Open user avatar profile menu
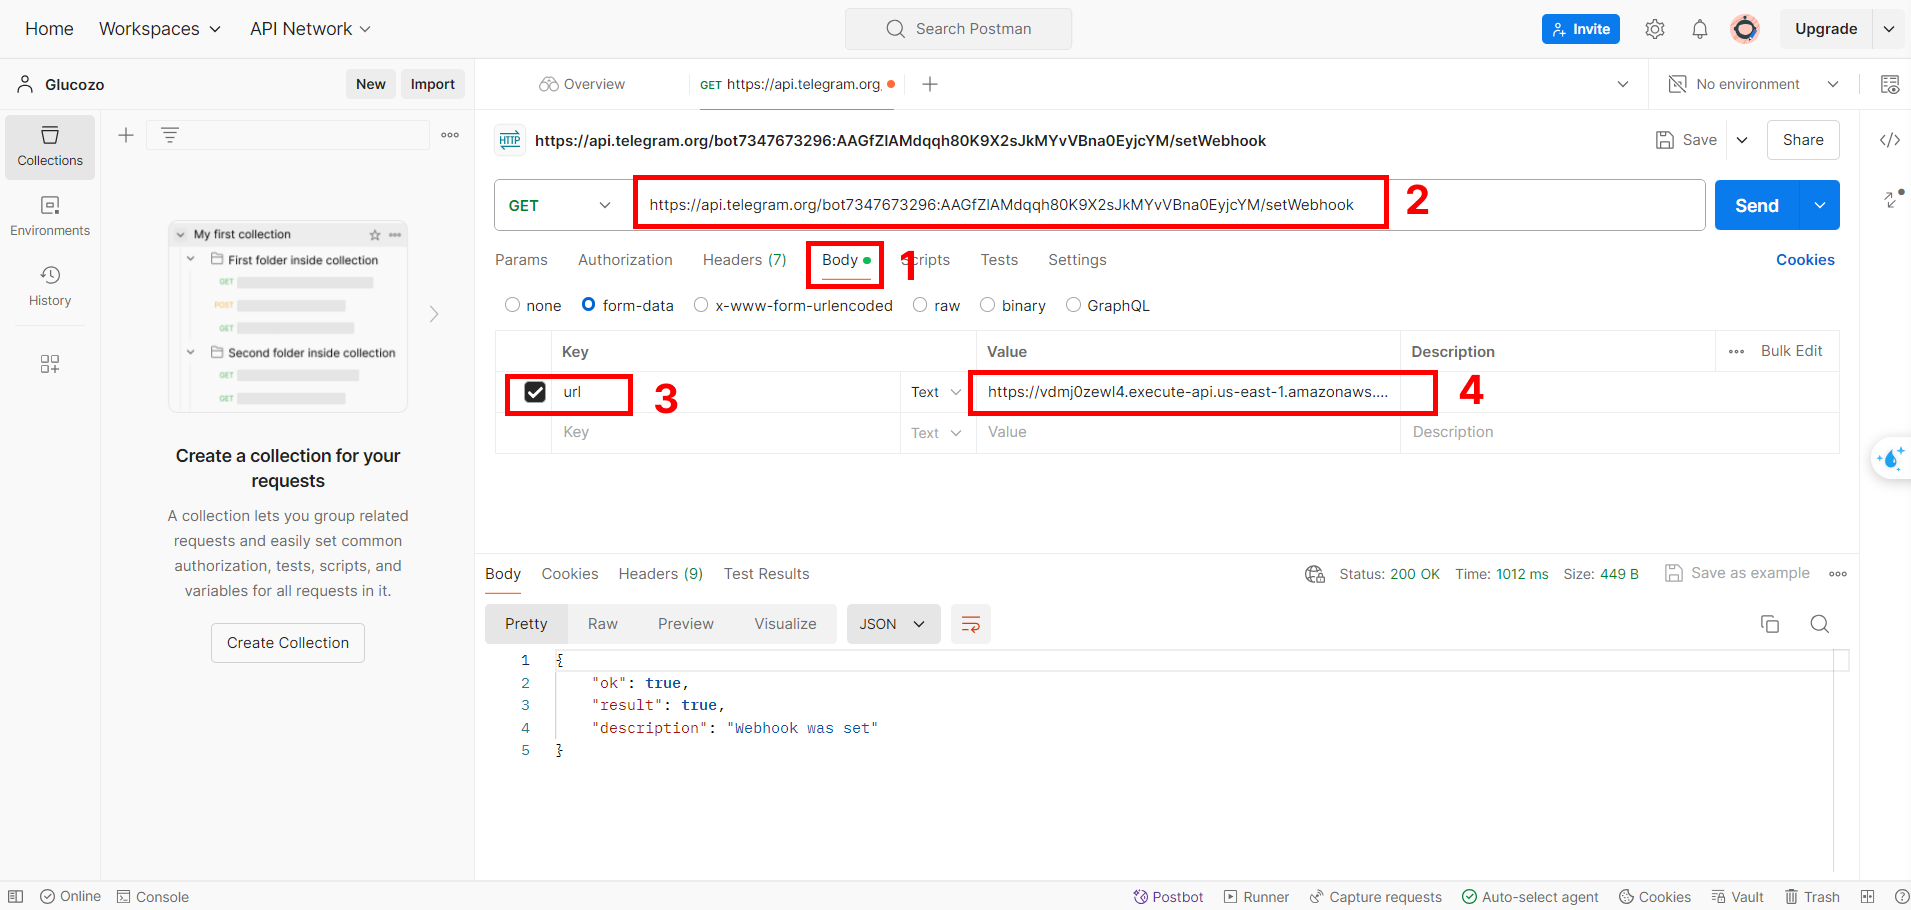This screenshot has width=1911, height=910. (x=1745, y=29)
